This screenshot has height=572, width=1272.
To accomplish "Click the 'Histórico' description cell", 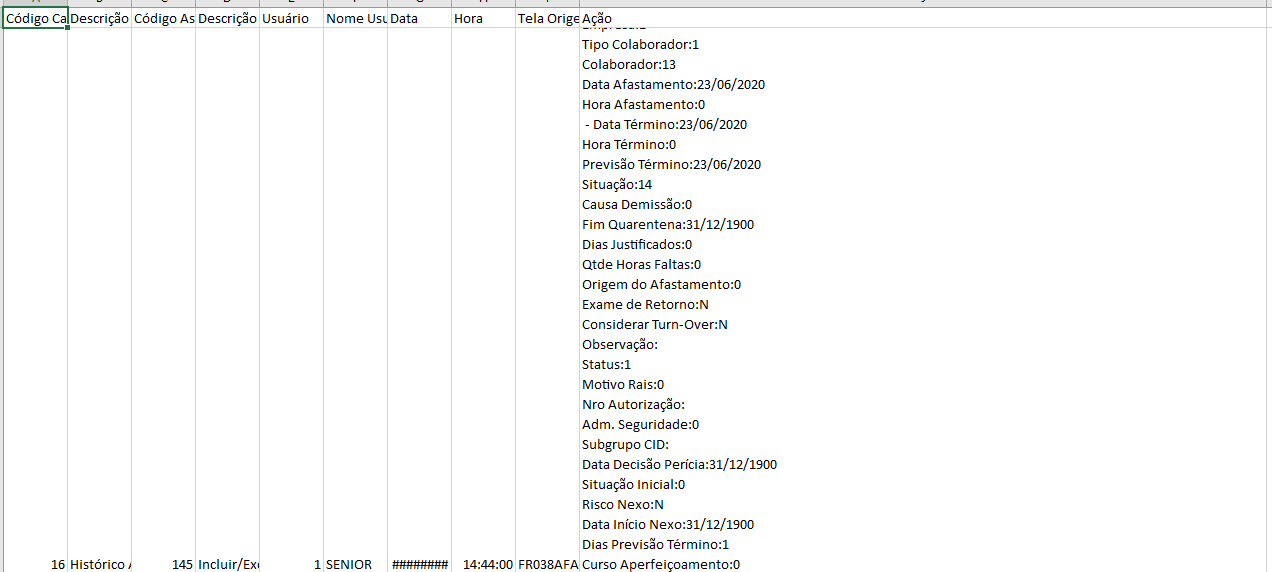I will pyautogui.click(x=99, y=564).
